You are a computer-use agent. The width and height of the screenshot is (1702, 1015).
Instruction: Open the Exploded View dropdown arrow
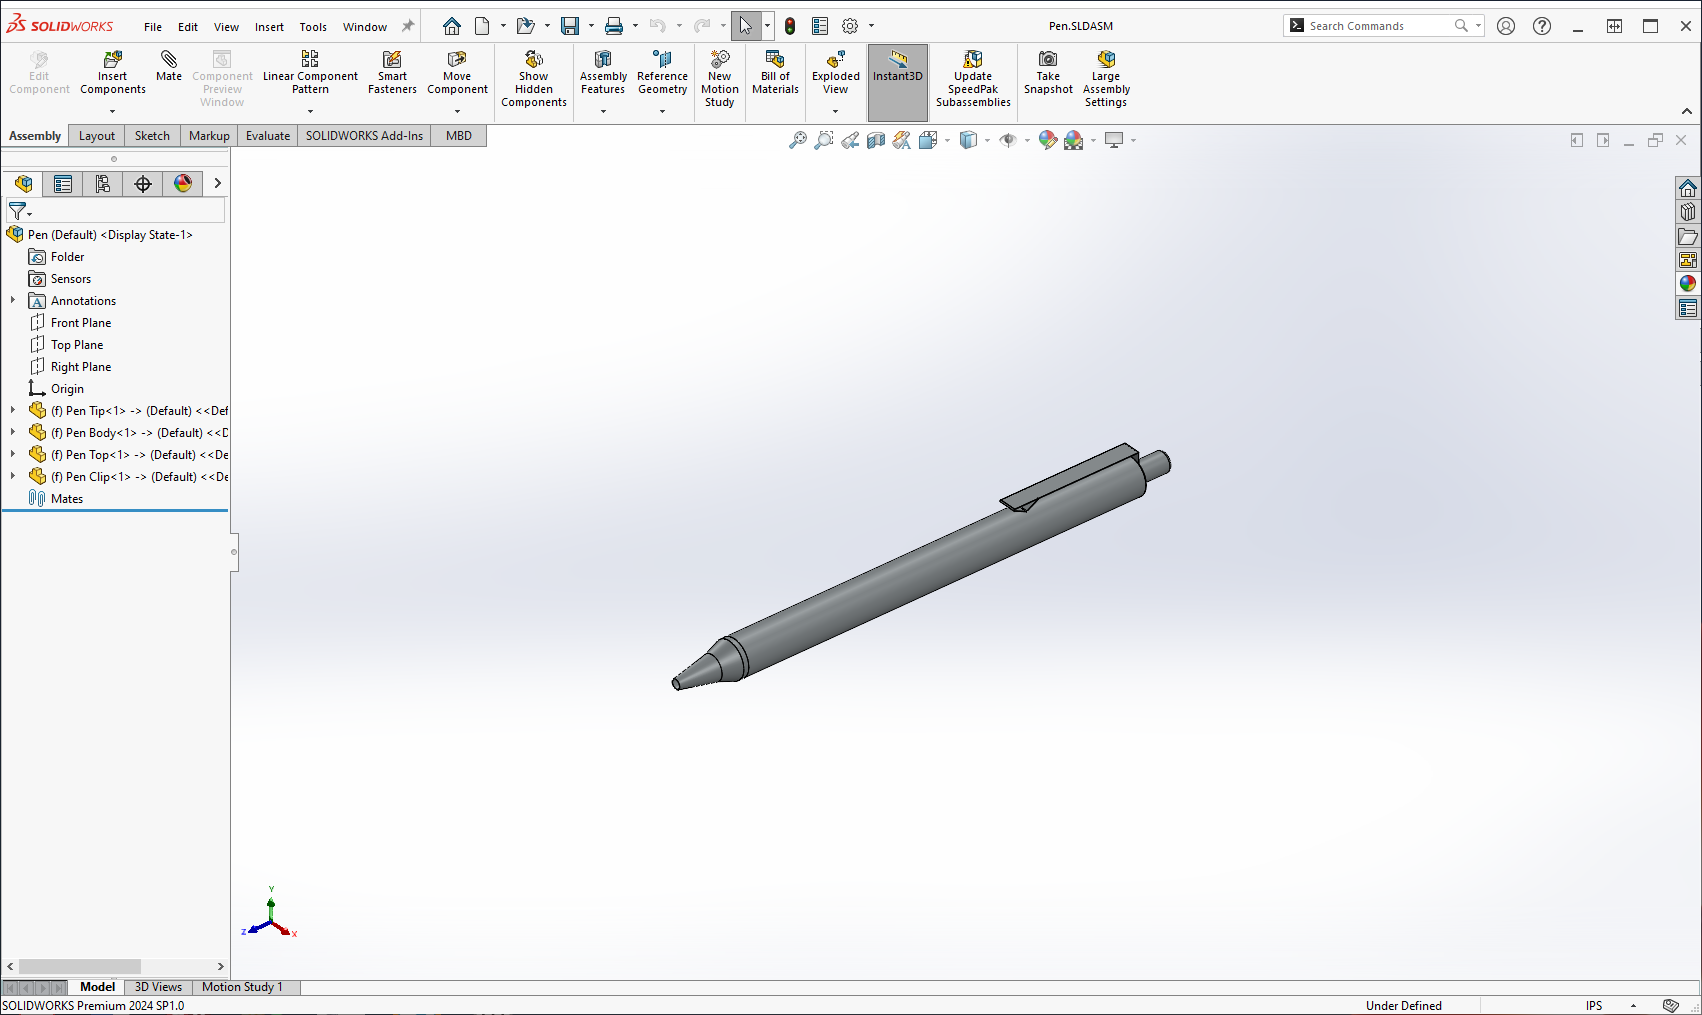tap(836, 111)
